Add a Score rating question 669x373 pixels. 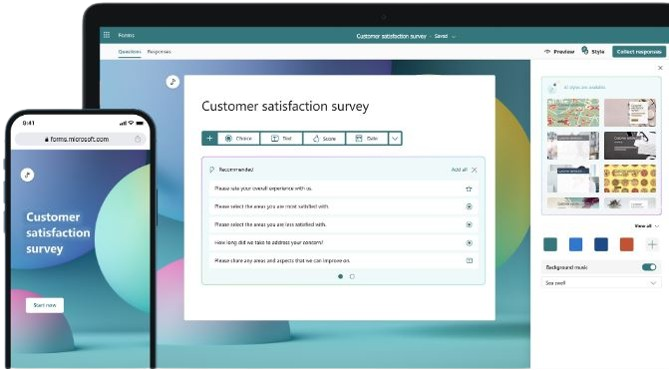(324, 138)
